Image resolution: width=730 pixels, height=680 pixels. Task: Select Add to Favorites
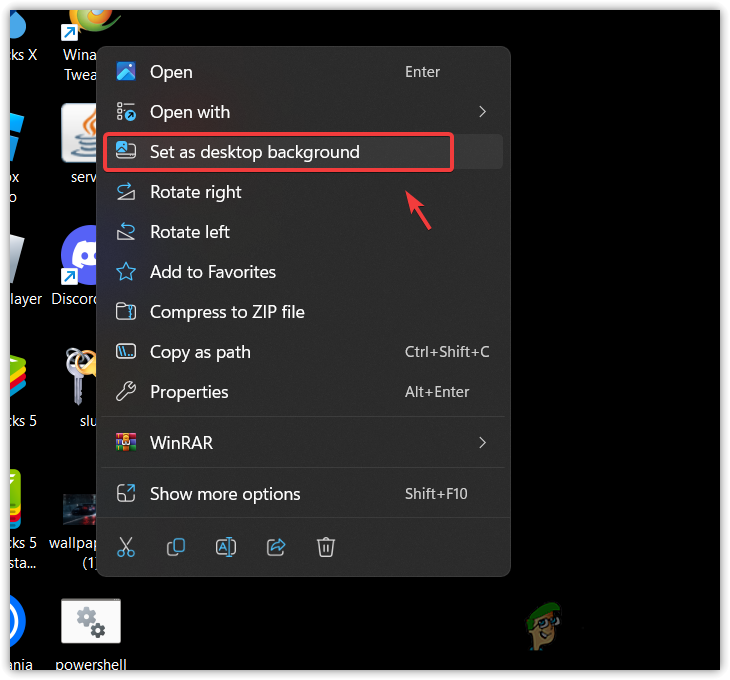point(303,272)
